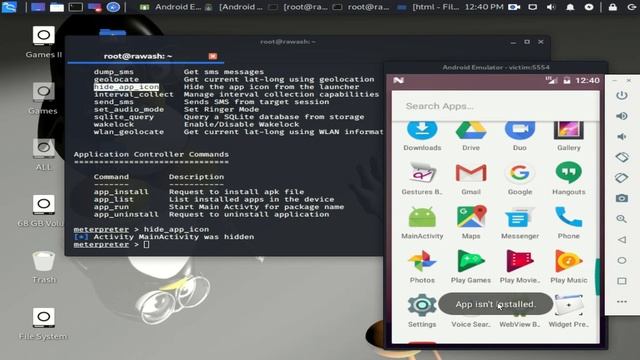Screen dimensions: 640x360
Task: Take an emulator screenshot with camera icon
Action: (x=622, y=198)
